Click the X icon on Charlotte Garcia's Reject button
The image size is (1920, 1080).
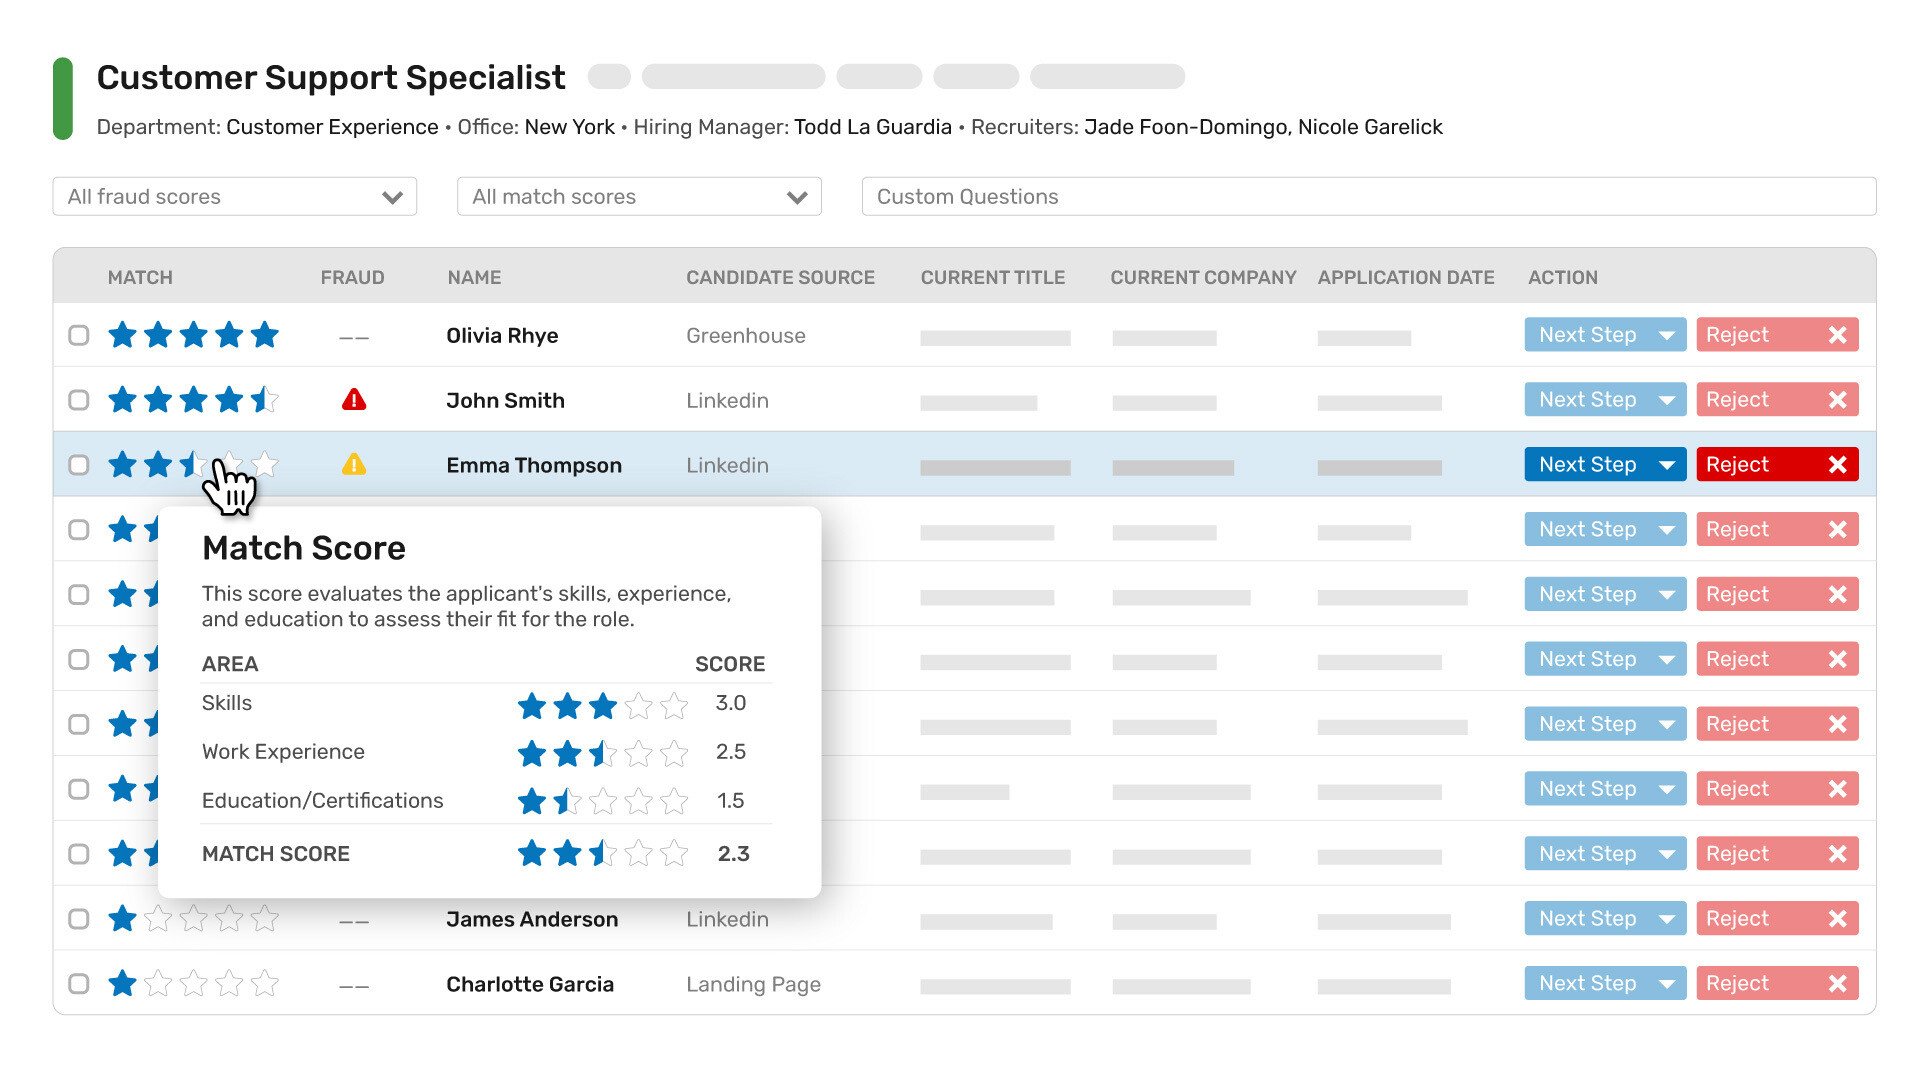click(1837, 984)
